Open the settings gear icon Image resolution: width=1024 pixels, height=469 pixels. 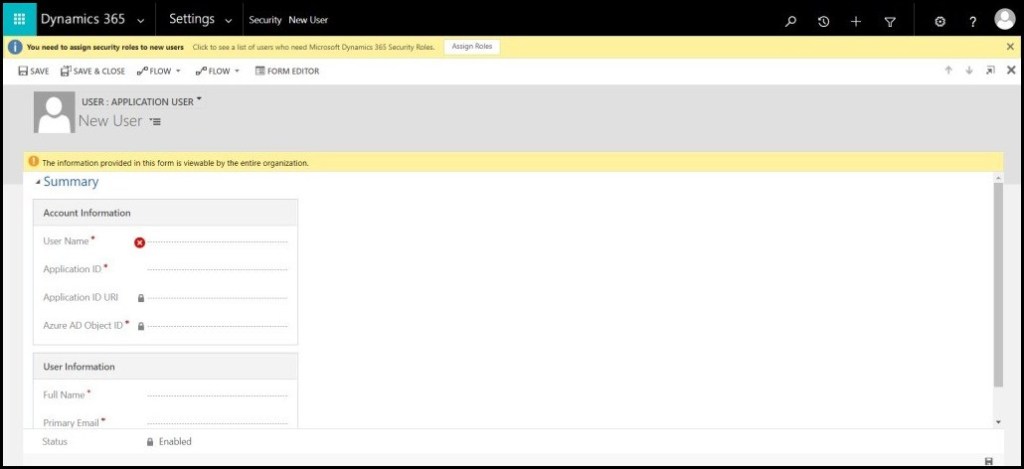tap(940, 21)
